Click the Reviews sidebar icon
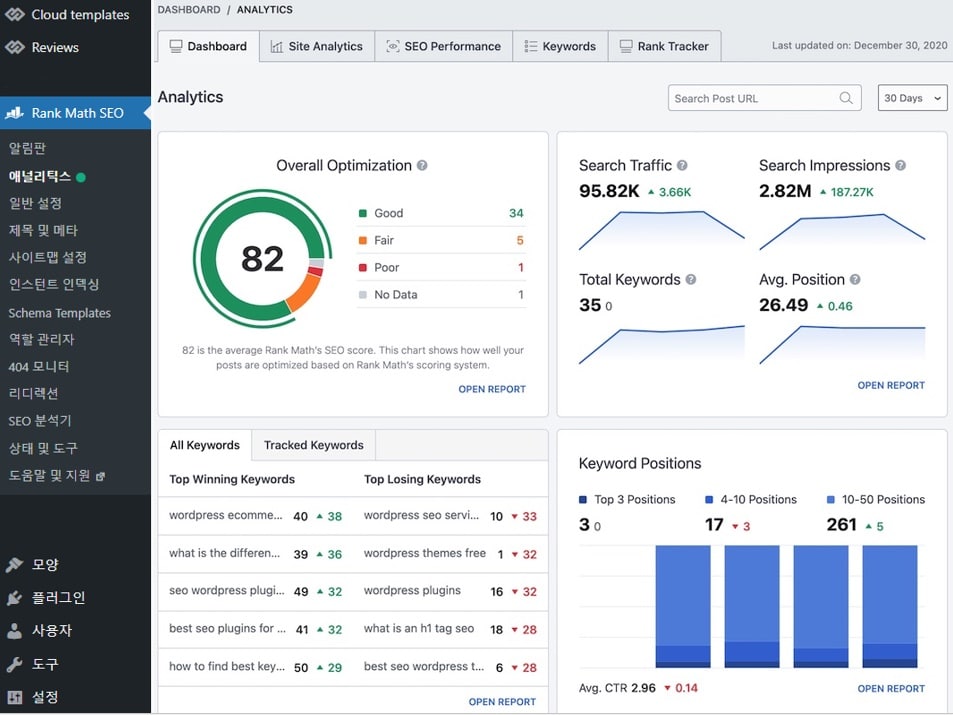The height and width of the screenshot is (715, 953). [15, 47]
